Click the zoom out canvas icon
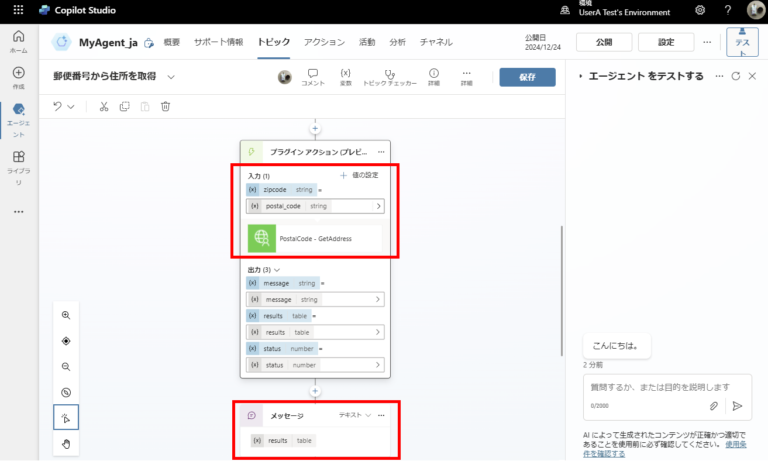768x461 pixels. (66, 367)
